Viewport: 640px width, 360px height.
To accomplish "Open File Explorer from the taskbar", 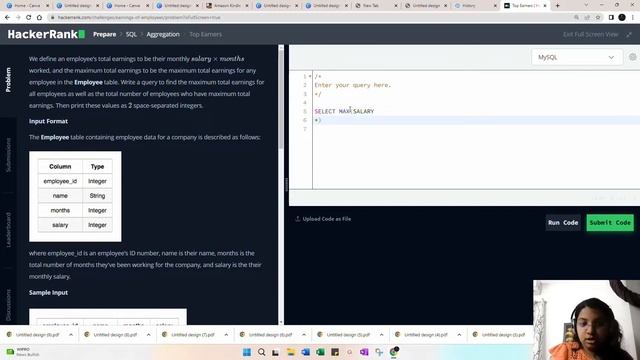I will [x=291, y=352].
